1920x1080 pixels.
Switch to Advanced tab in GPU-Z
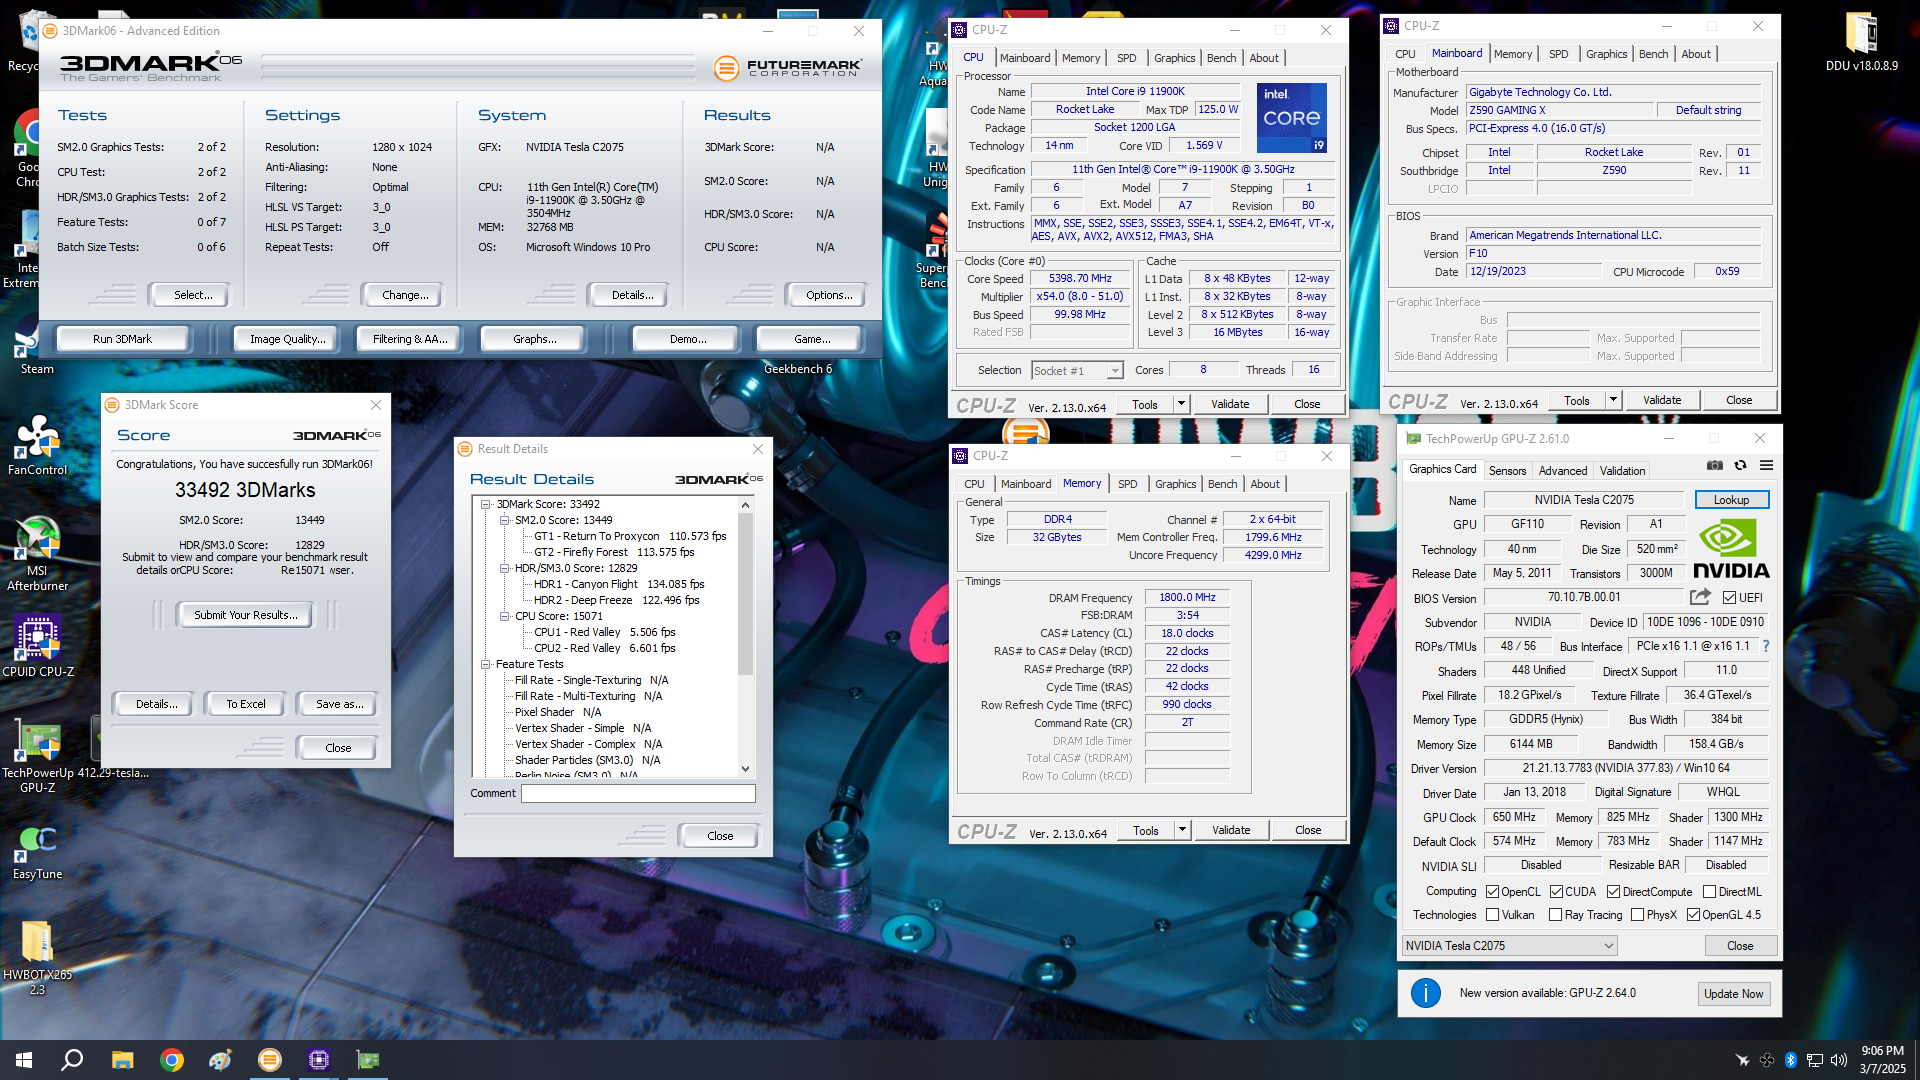(x=1562, y=471)
